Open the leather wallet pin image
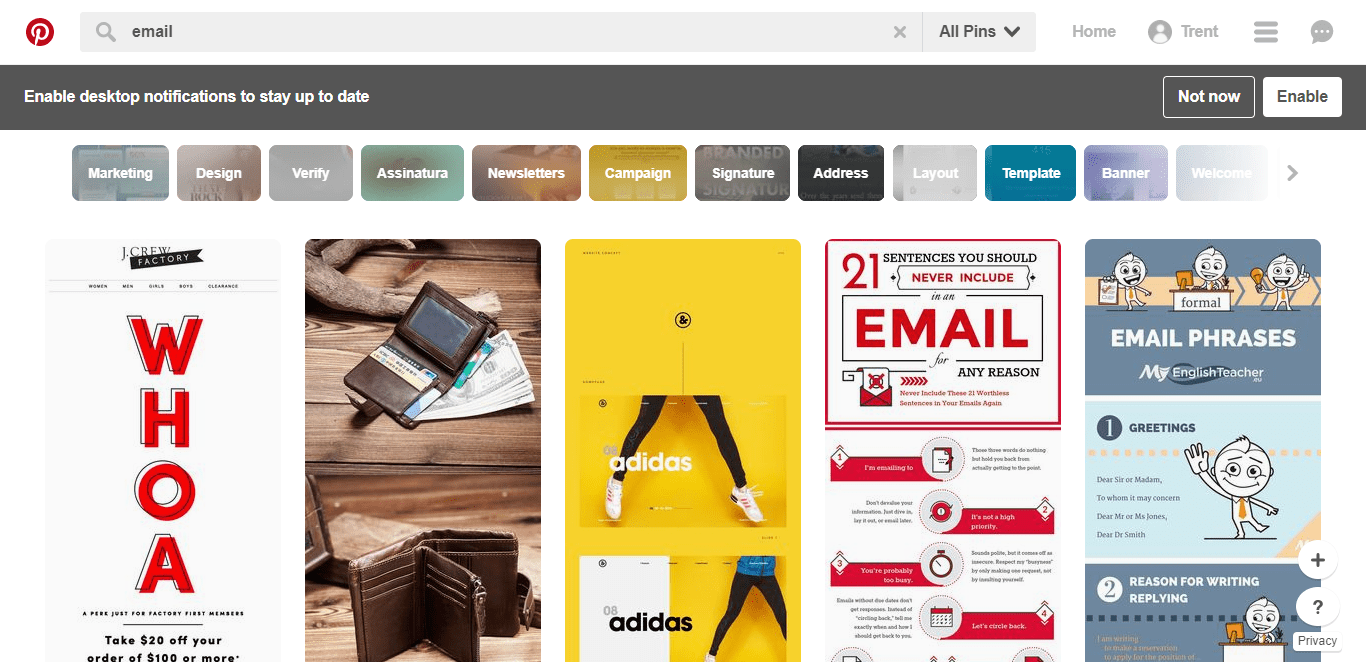1366x662 pixels. tap(423, 450)
